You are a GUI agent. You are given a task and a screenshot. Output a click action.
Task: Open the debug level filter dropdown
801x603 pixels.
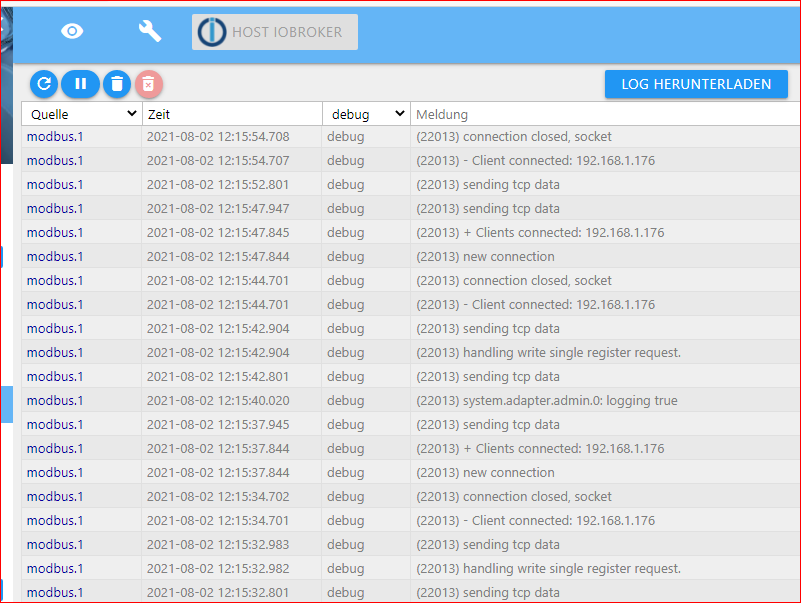(366, 114)
